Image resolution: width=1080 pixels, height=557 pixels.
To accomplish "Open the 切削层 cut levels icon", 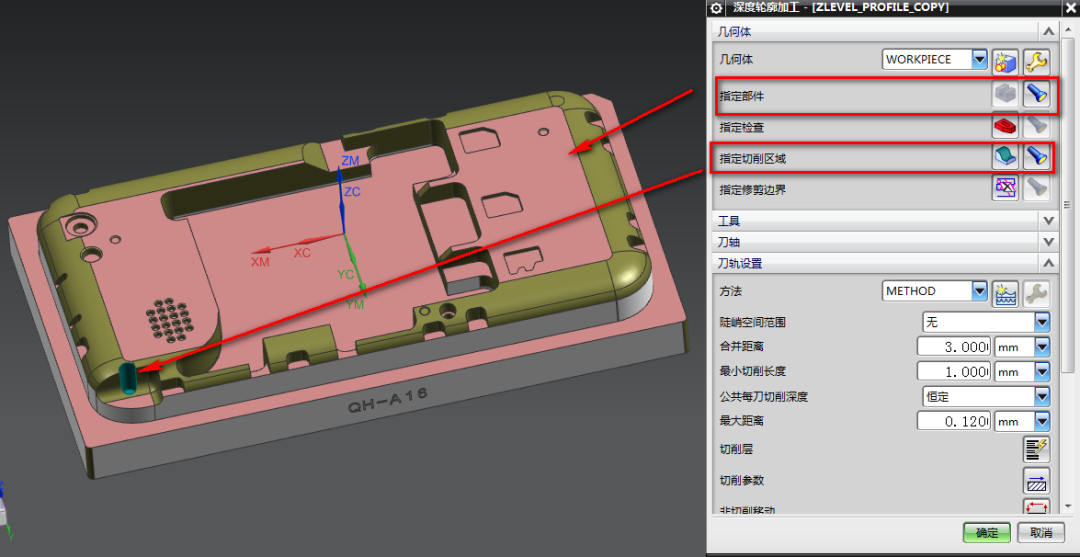I will 1037,449.
